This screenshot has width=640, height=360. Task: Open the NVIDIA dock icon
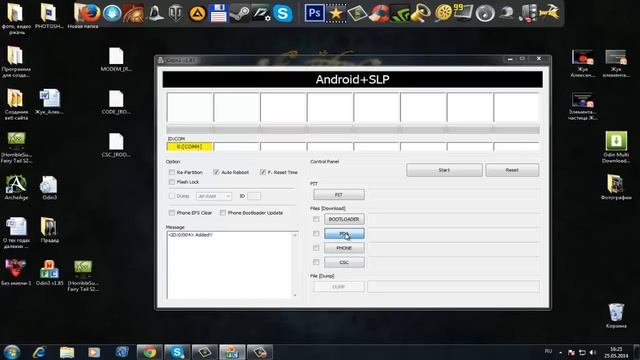pos(400,13)
